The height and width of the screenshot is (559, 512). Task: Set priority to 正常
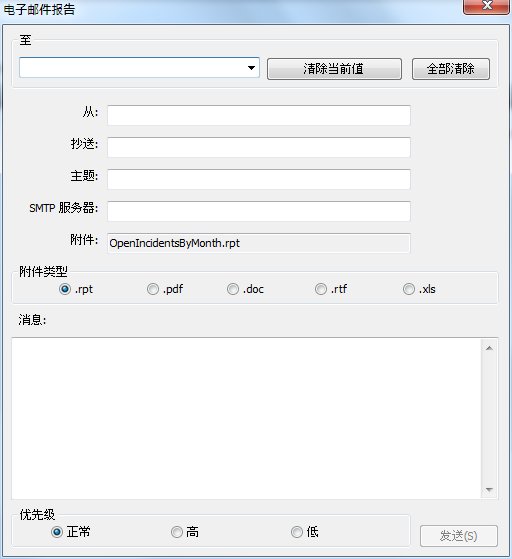tap(57, 532)
